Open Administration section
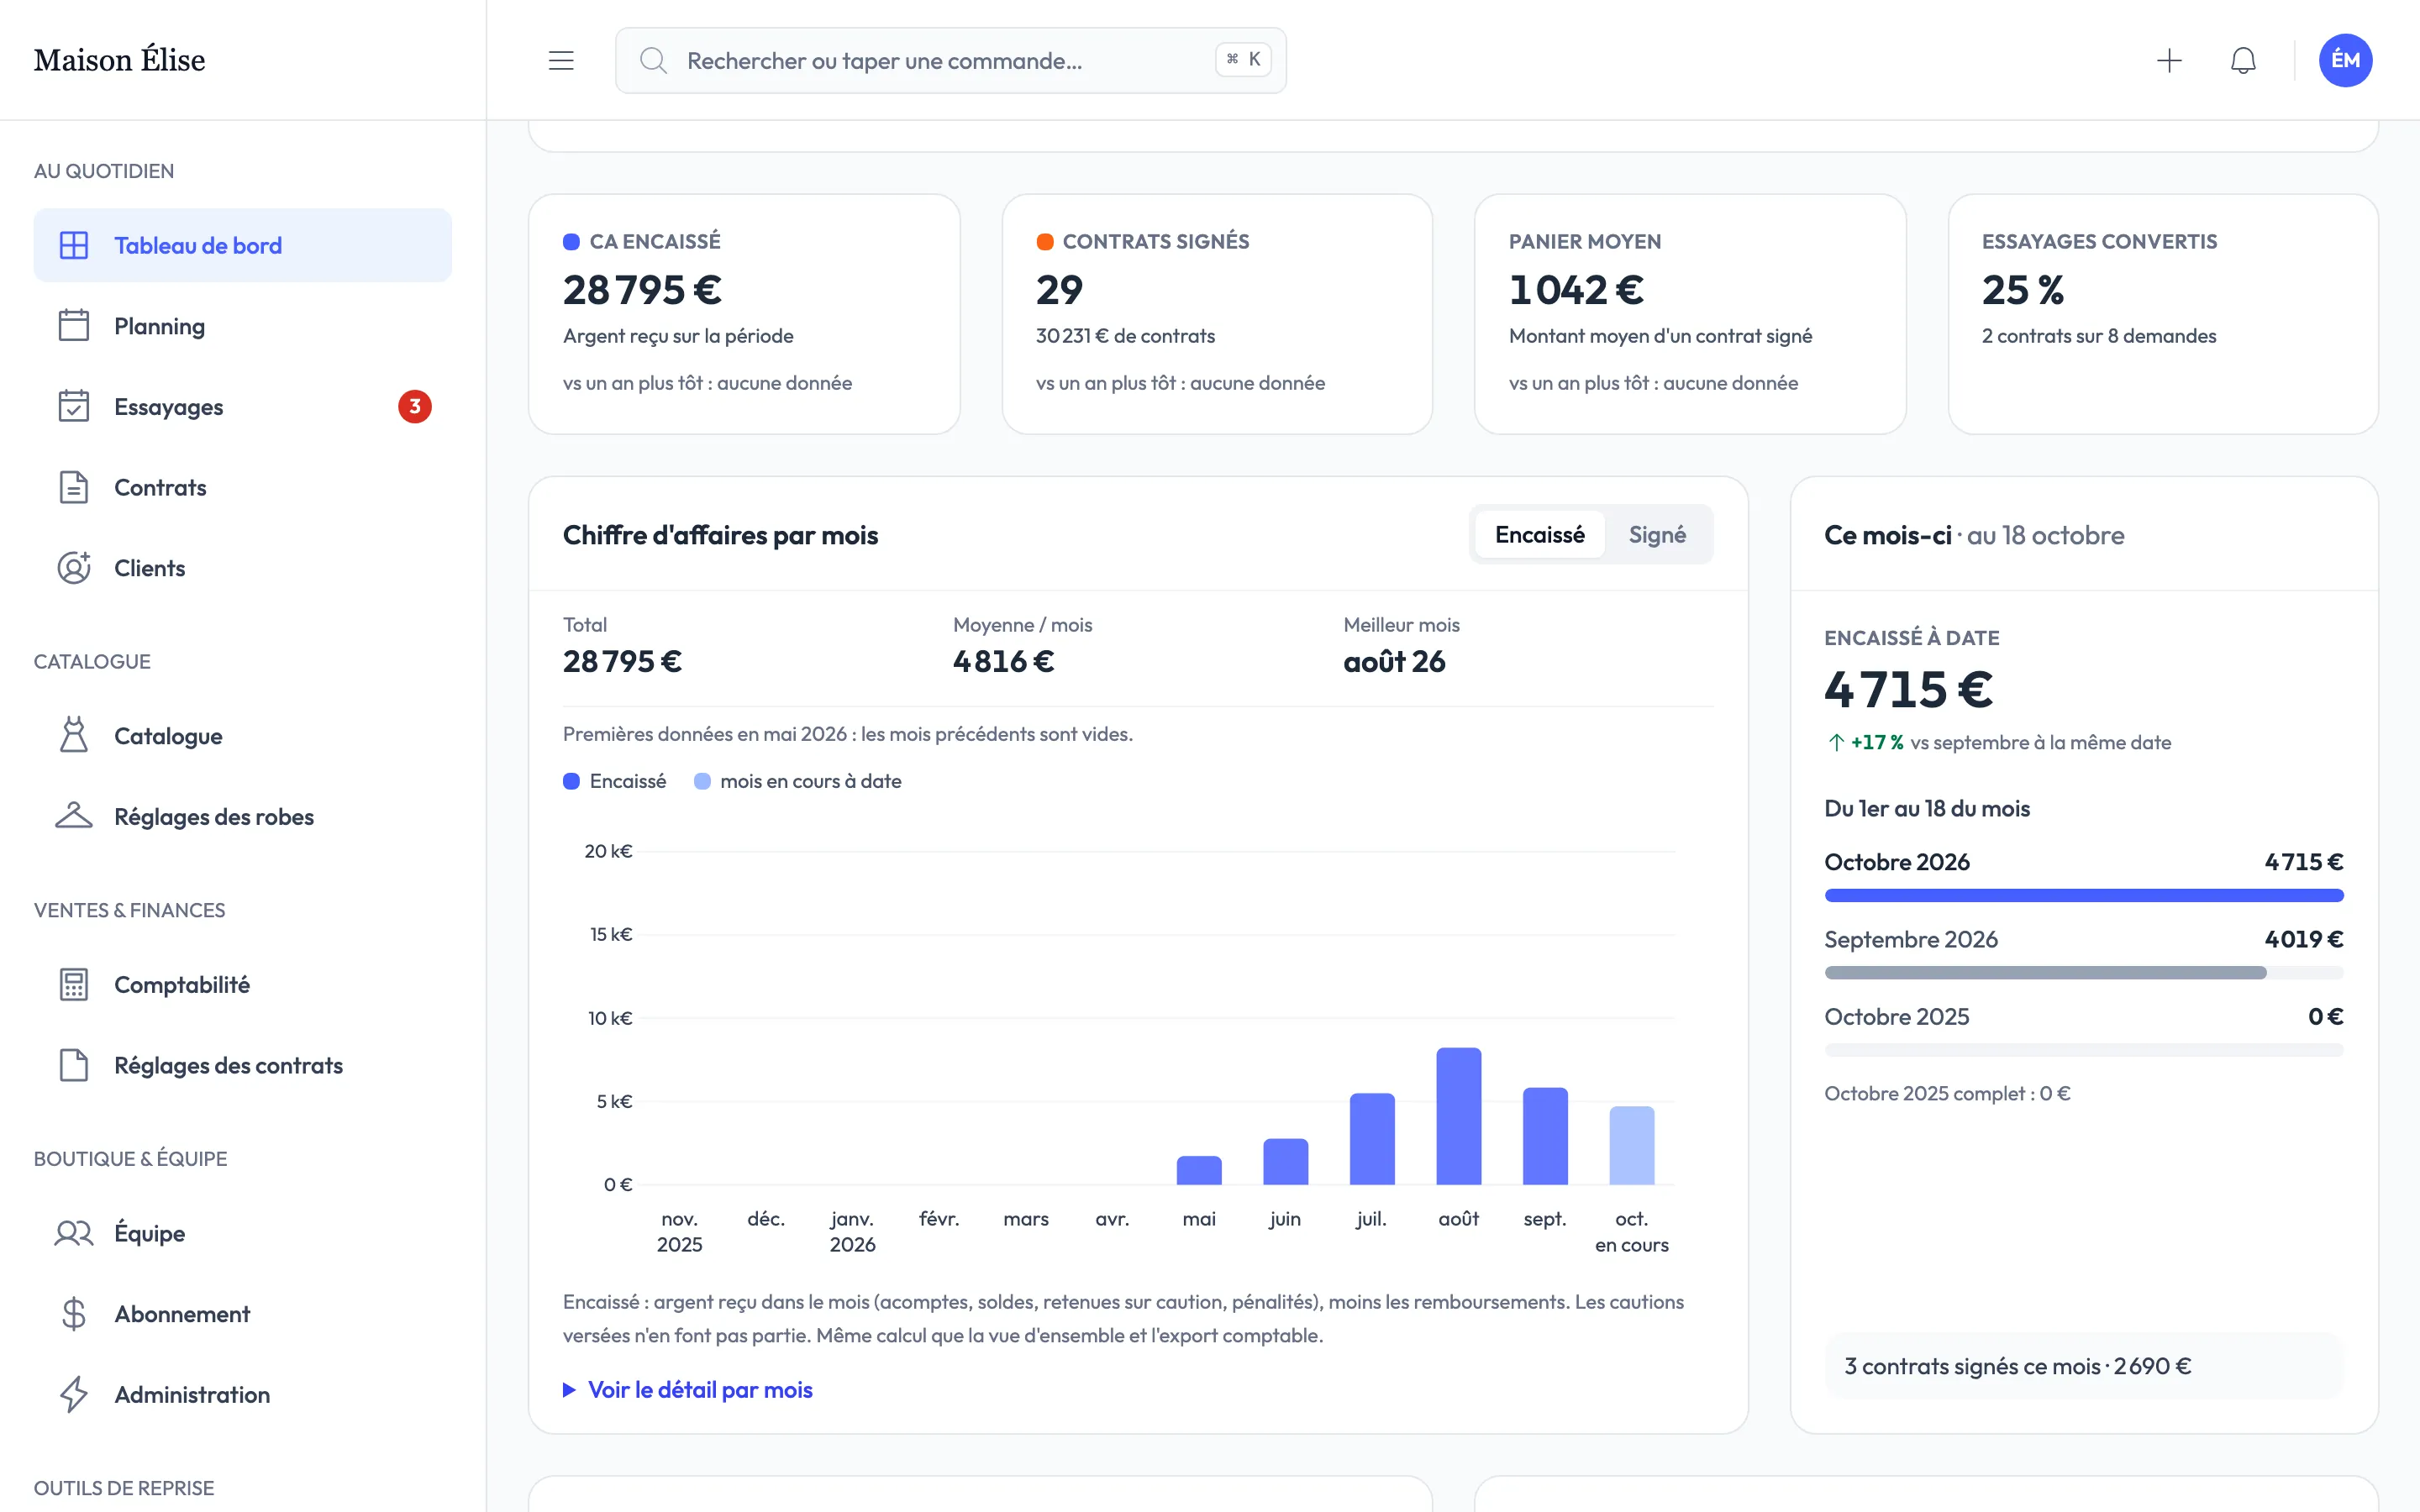The width and height of the screenshot is (2420, 1512). (x=242, y=1394)
